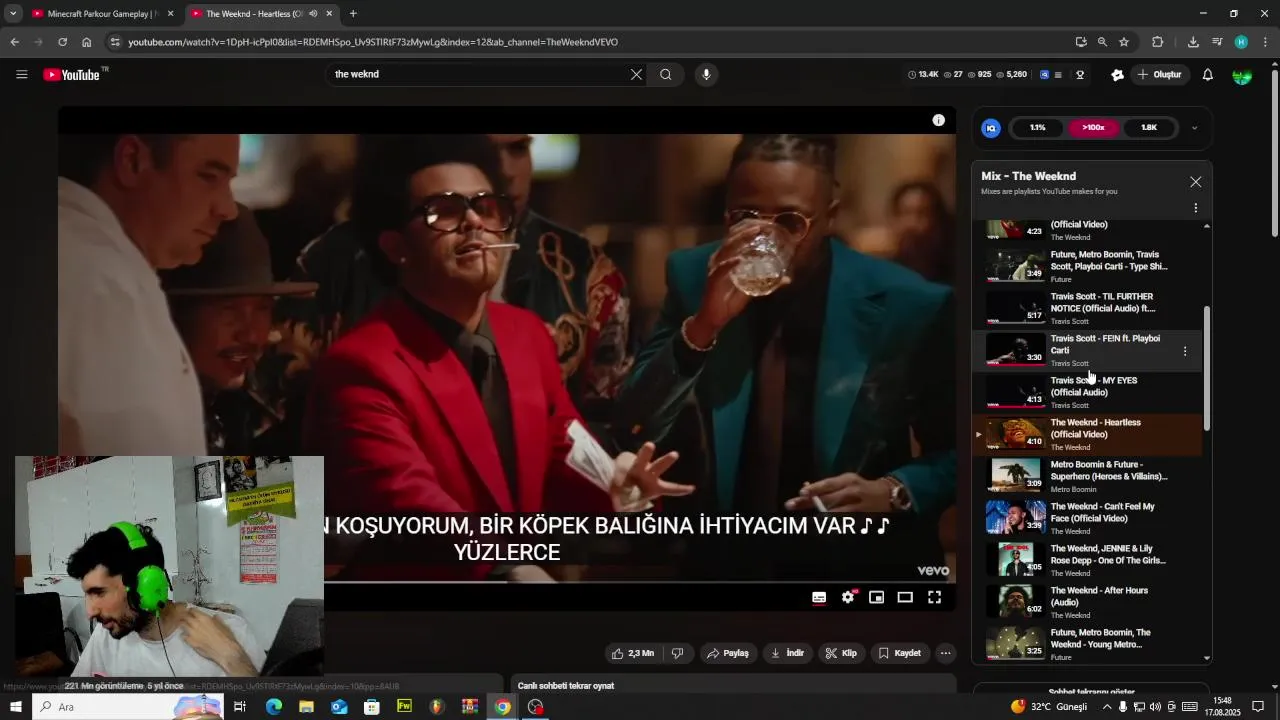Like the video with 2,3 Mn likes
The image size is (1280, 720).
pyautogui.click(x=633, y=653)
